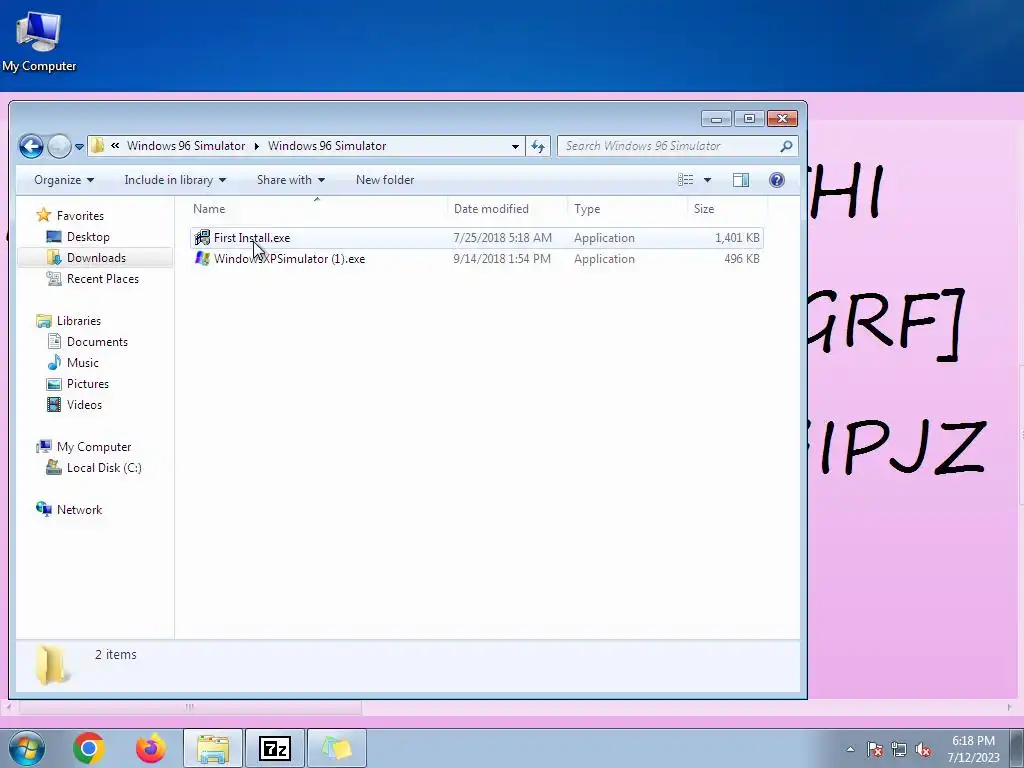Image resolution: width=1024 pixels, height=768 pixels.
Task: Open the Share with menu
Action: [x=291, y=180]
